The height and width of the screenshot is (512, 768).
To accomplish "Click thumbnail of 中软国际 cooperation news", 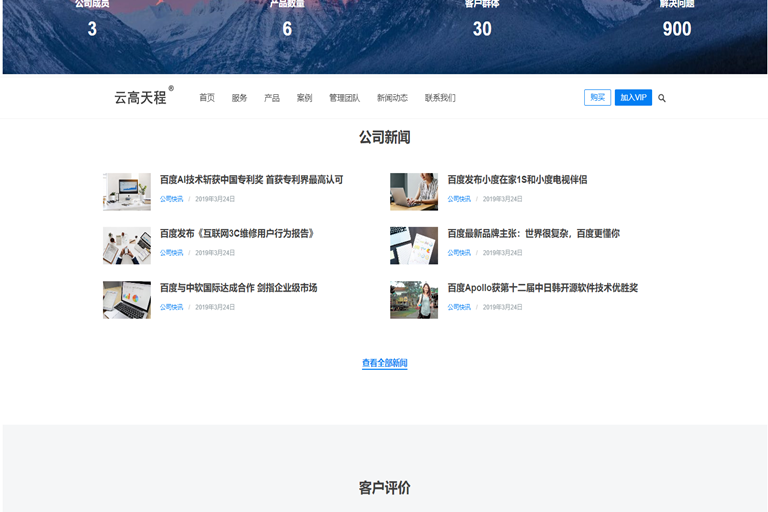I will [127, 300].
